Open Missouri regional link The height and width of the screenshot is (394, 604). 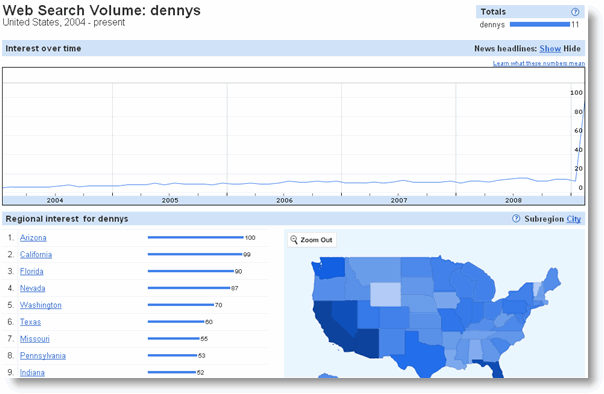point(35,339)
